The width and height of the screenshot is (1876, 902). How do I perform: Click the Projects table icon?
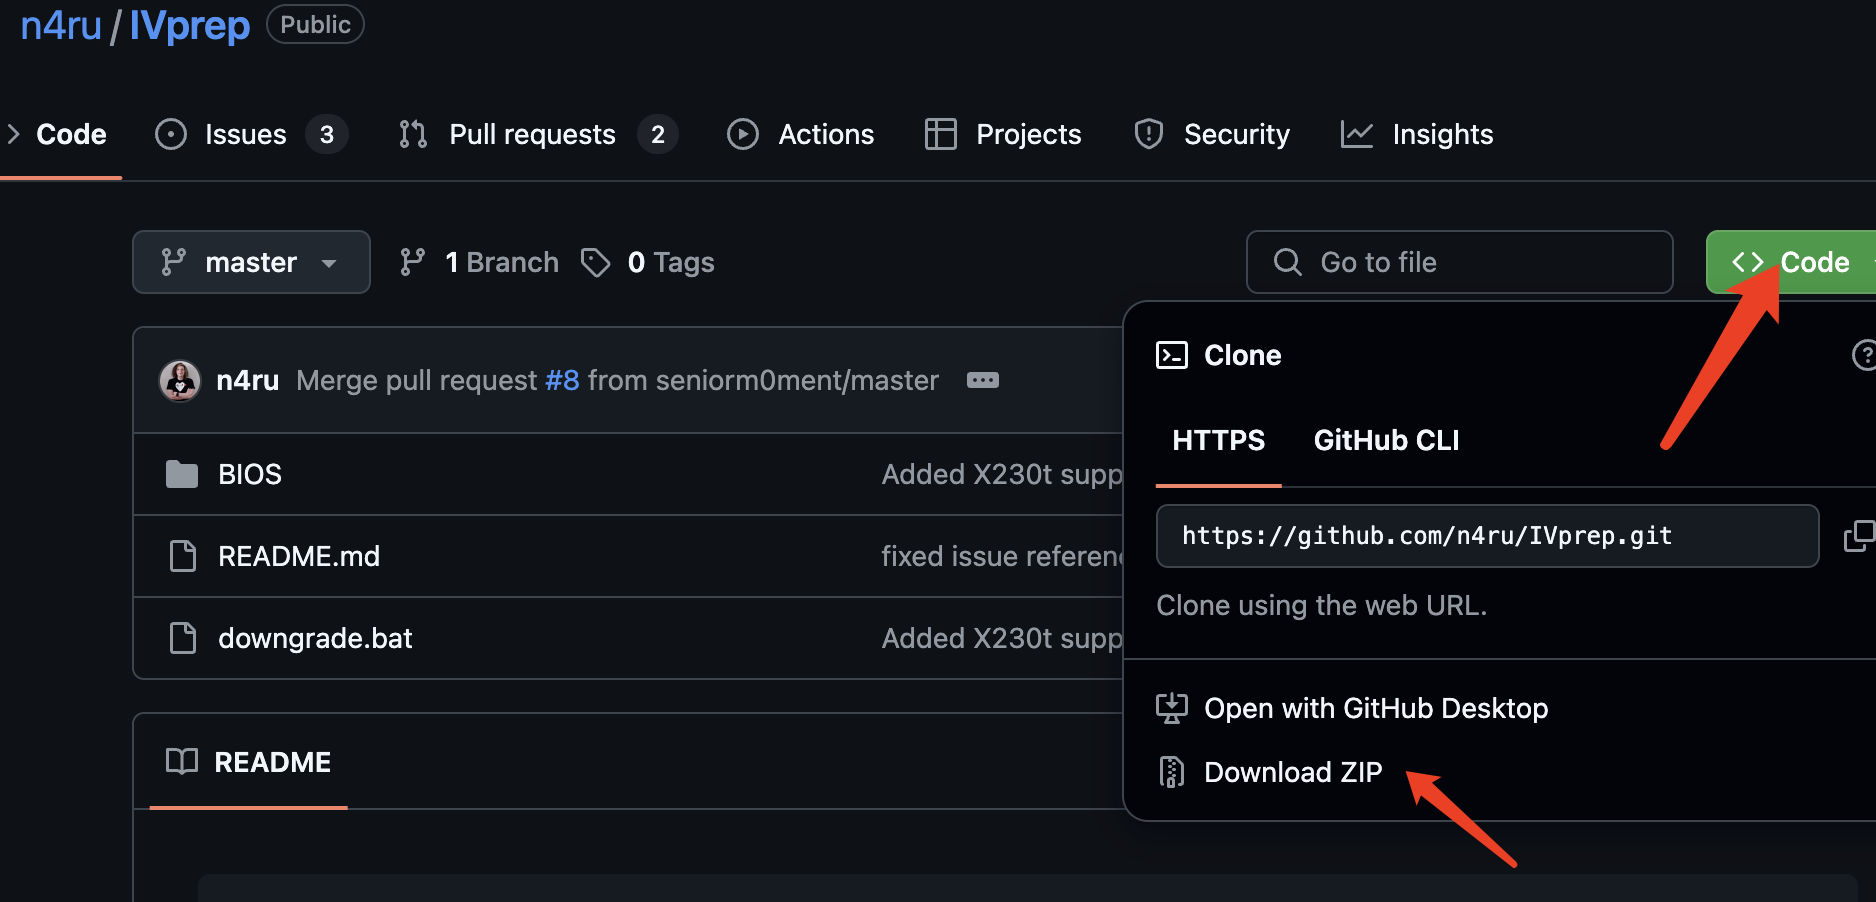pyautogui.click(x=940, y=134)
